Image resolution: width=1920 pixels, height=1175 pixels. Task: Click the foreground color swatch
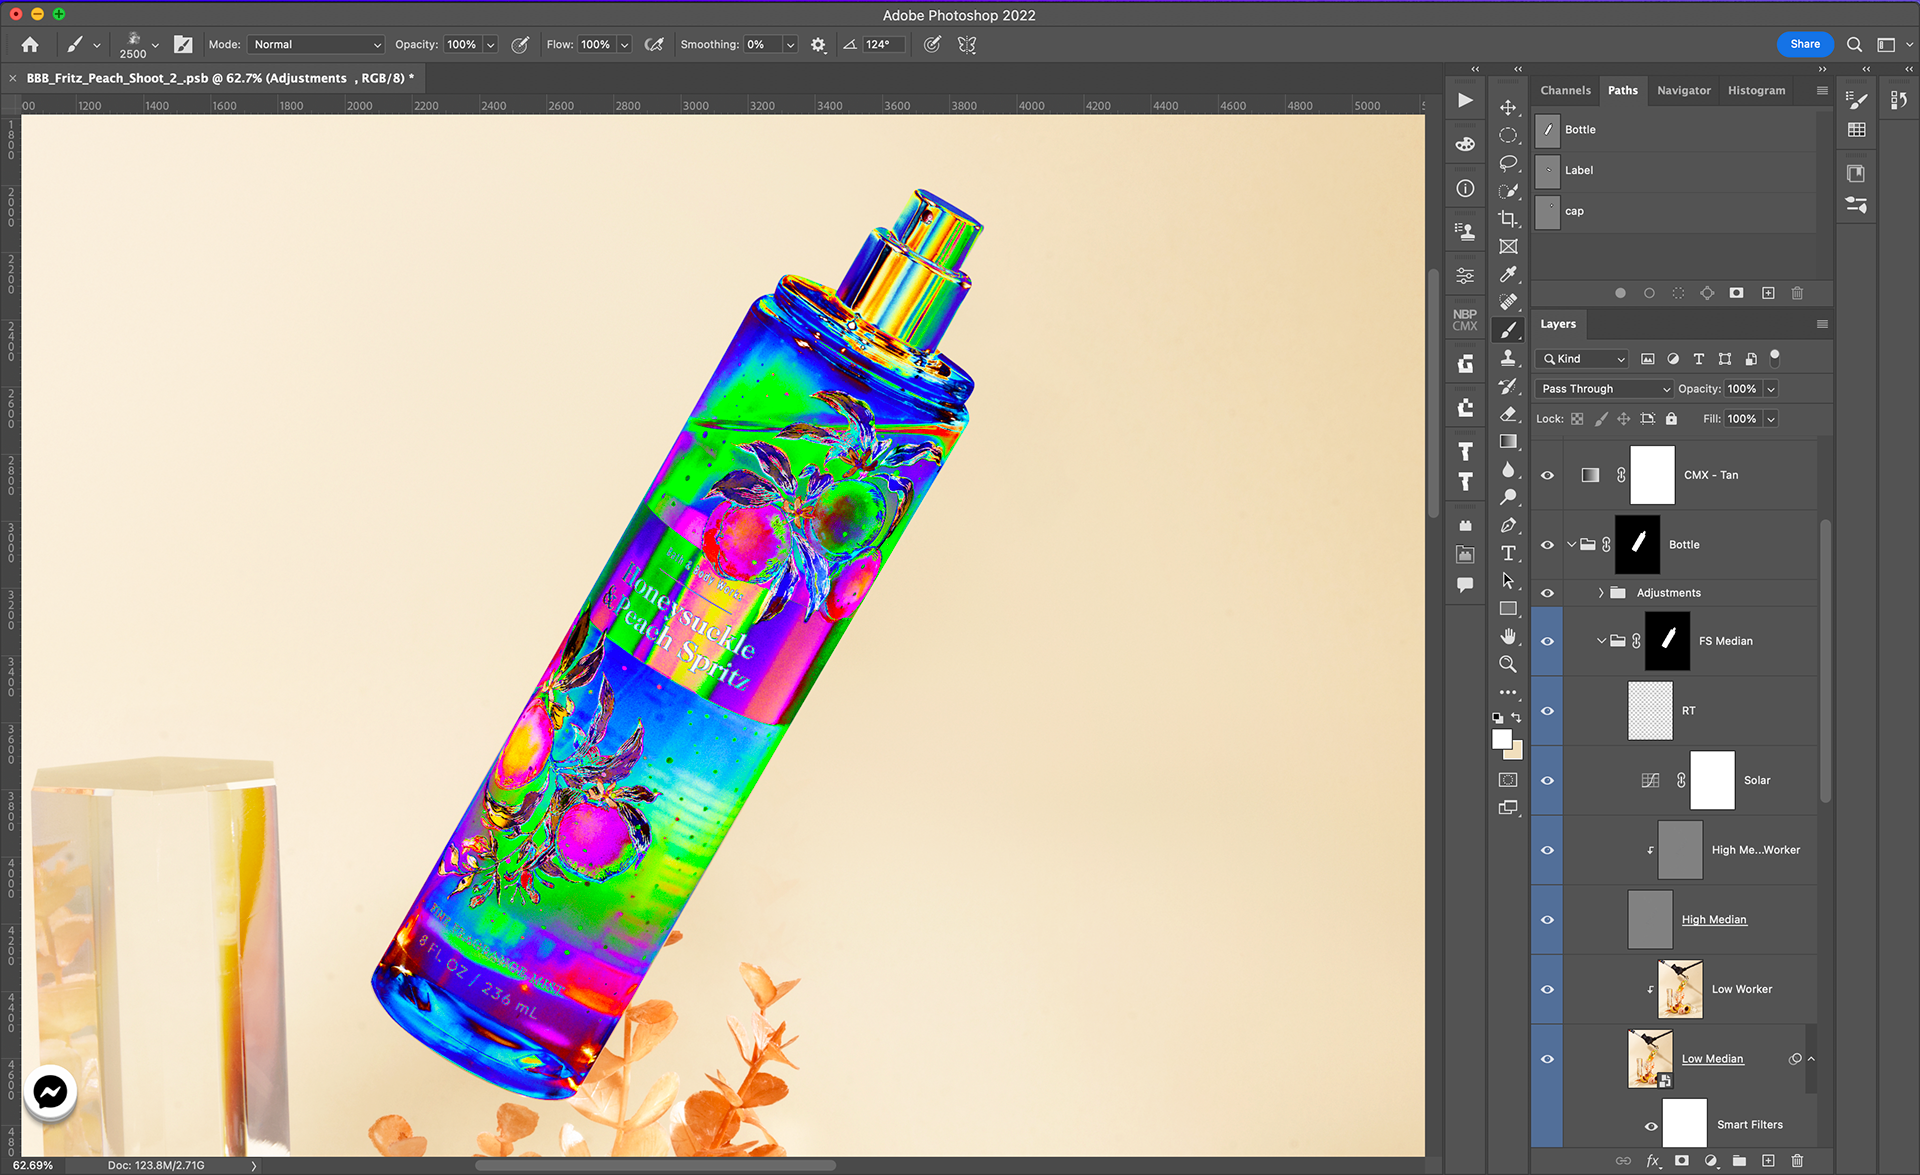pyautogui.click(x=1501, y=739)
